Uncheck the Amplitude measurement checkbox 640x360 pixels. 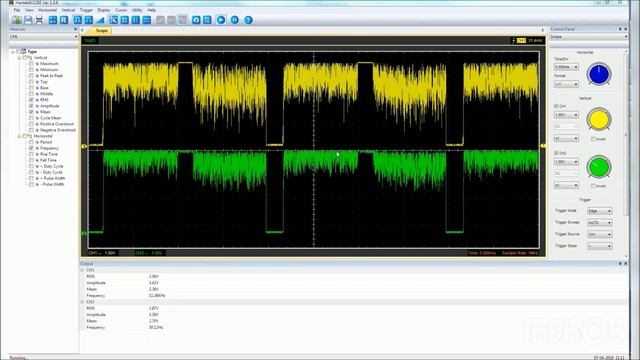[x=31, y=106]
